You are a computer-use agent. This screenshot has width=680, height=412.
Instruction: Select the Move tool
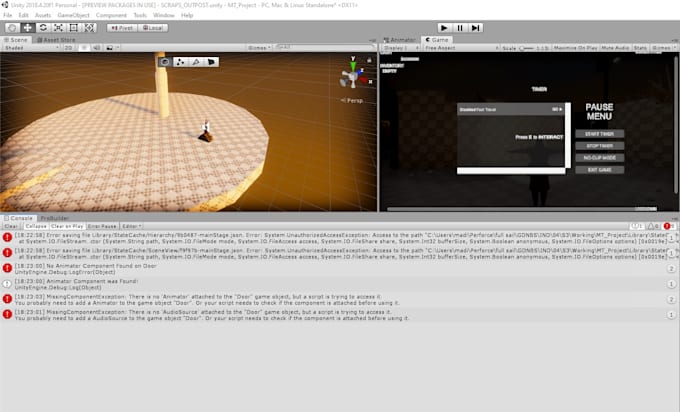pos(27,28)
